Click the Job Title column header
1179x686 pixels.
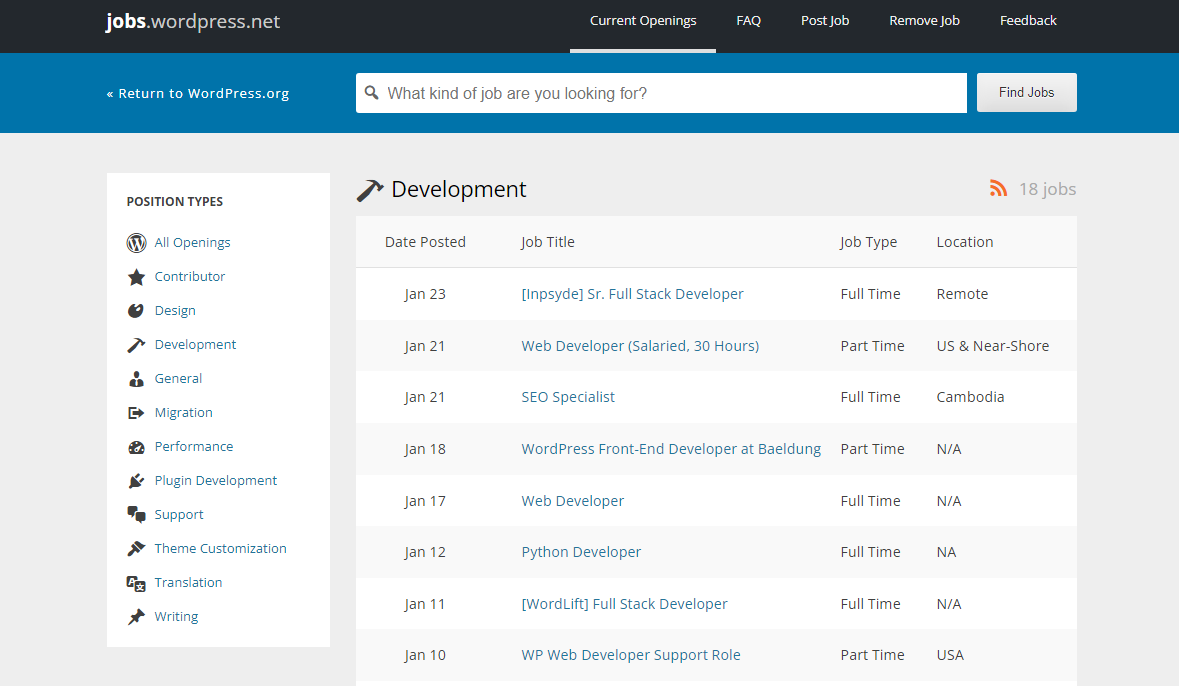[x=547, y=242]
